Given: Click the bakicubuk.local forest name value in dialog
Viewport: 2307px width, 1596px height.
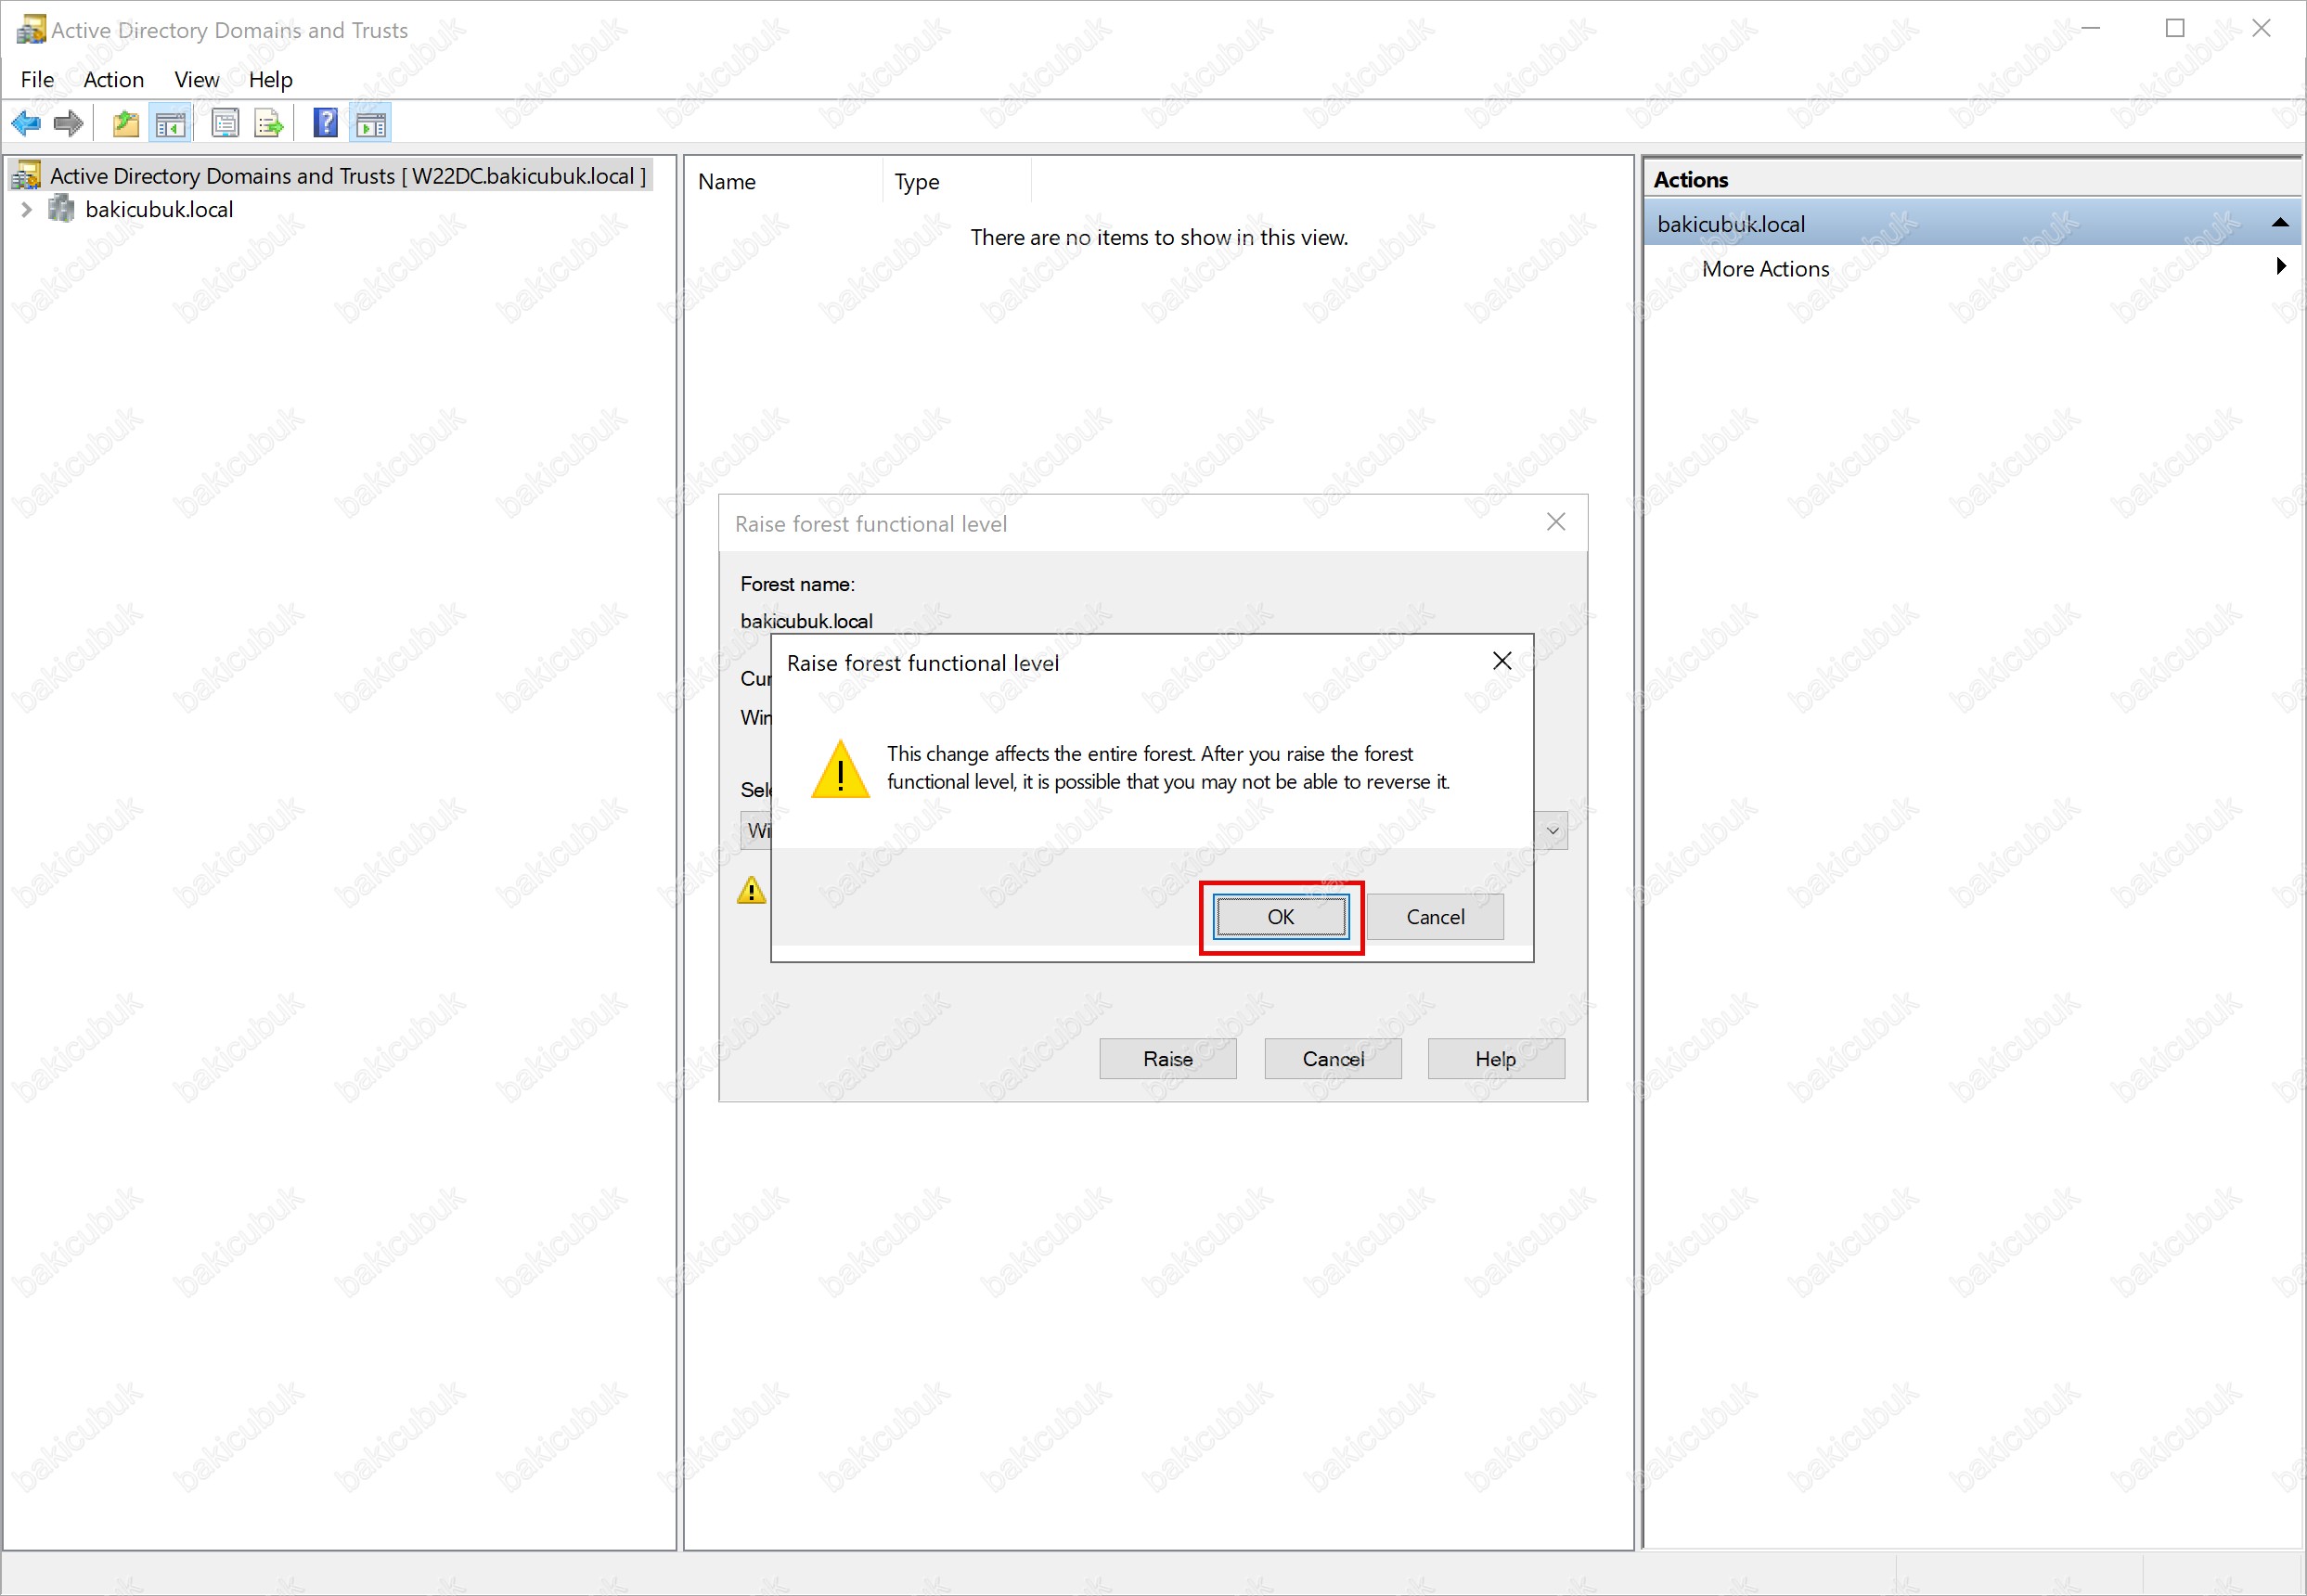Looking at the screenshot, I should click(x=806, y=621).
